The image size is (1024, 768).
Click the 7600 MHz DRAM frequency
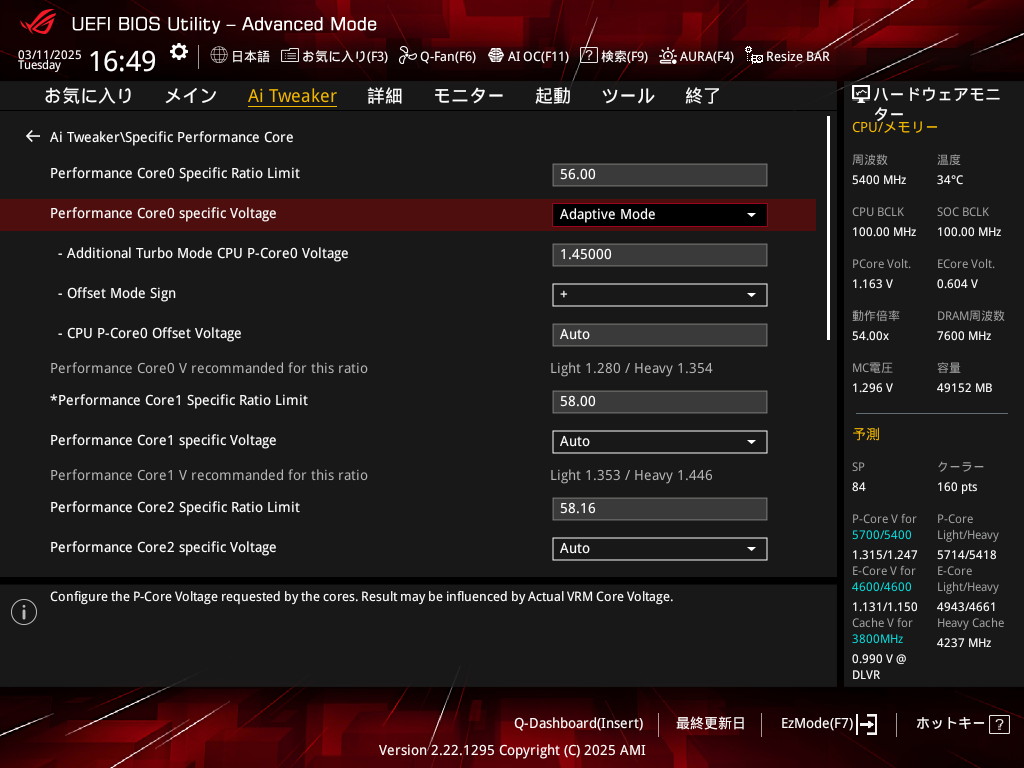coord(964,336)
